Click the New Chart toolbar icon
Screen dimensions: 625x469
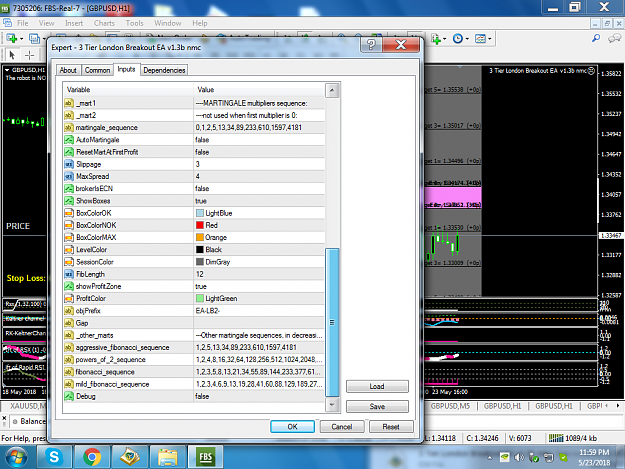[x=11, y=39]
